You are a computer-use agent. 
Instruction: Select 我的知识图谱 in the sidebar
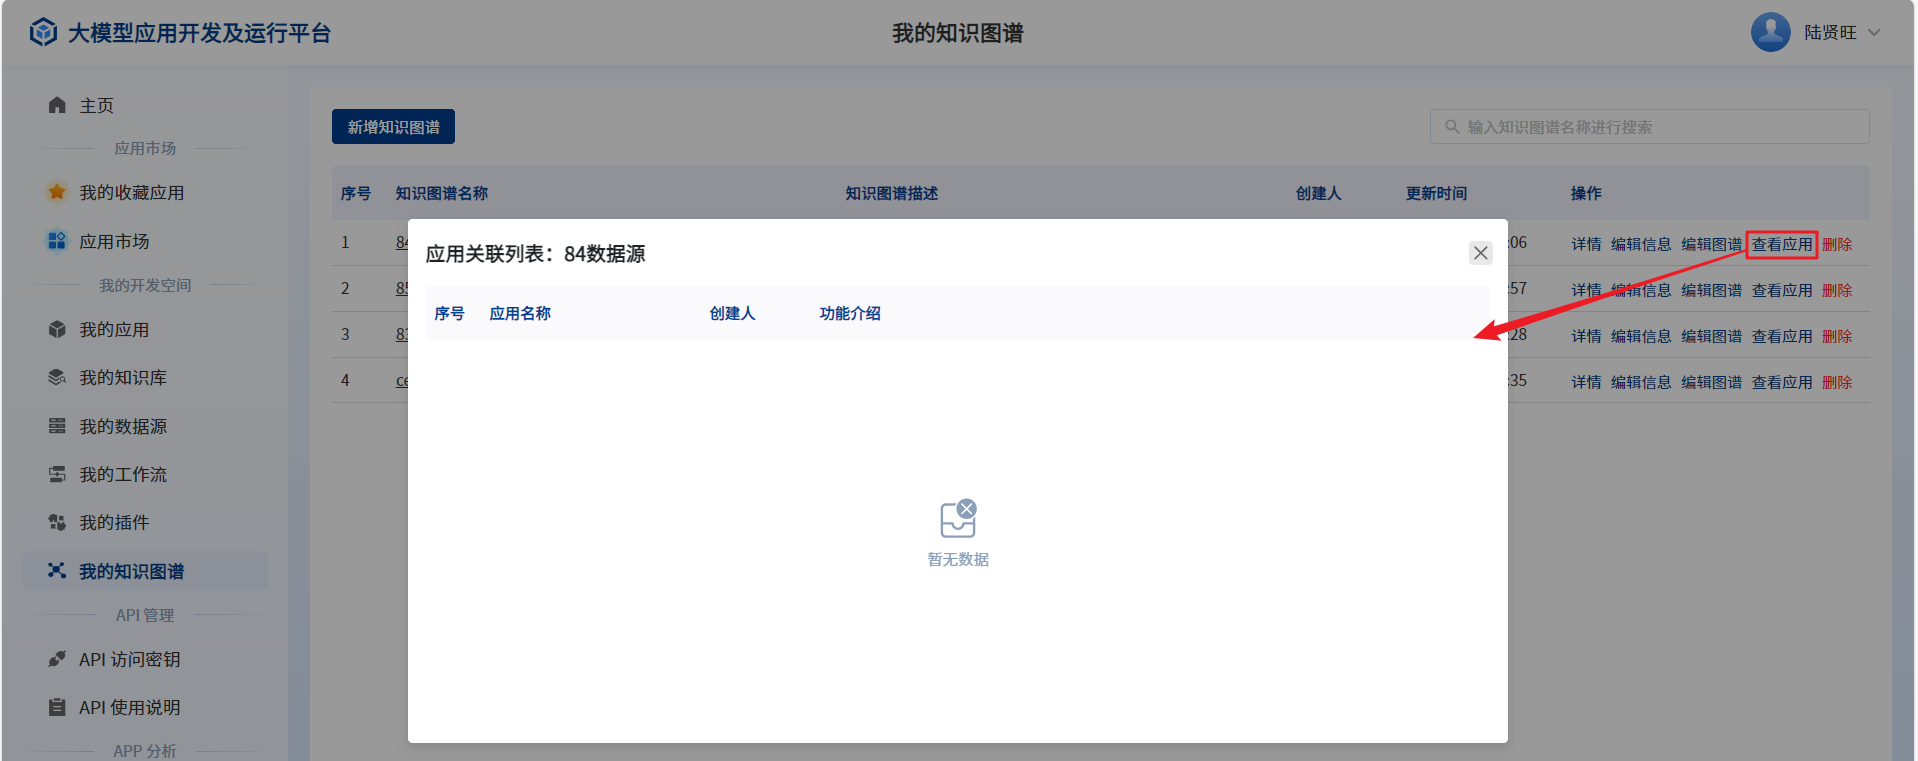click(131, 571)
